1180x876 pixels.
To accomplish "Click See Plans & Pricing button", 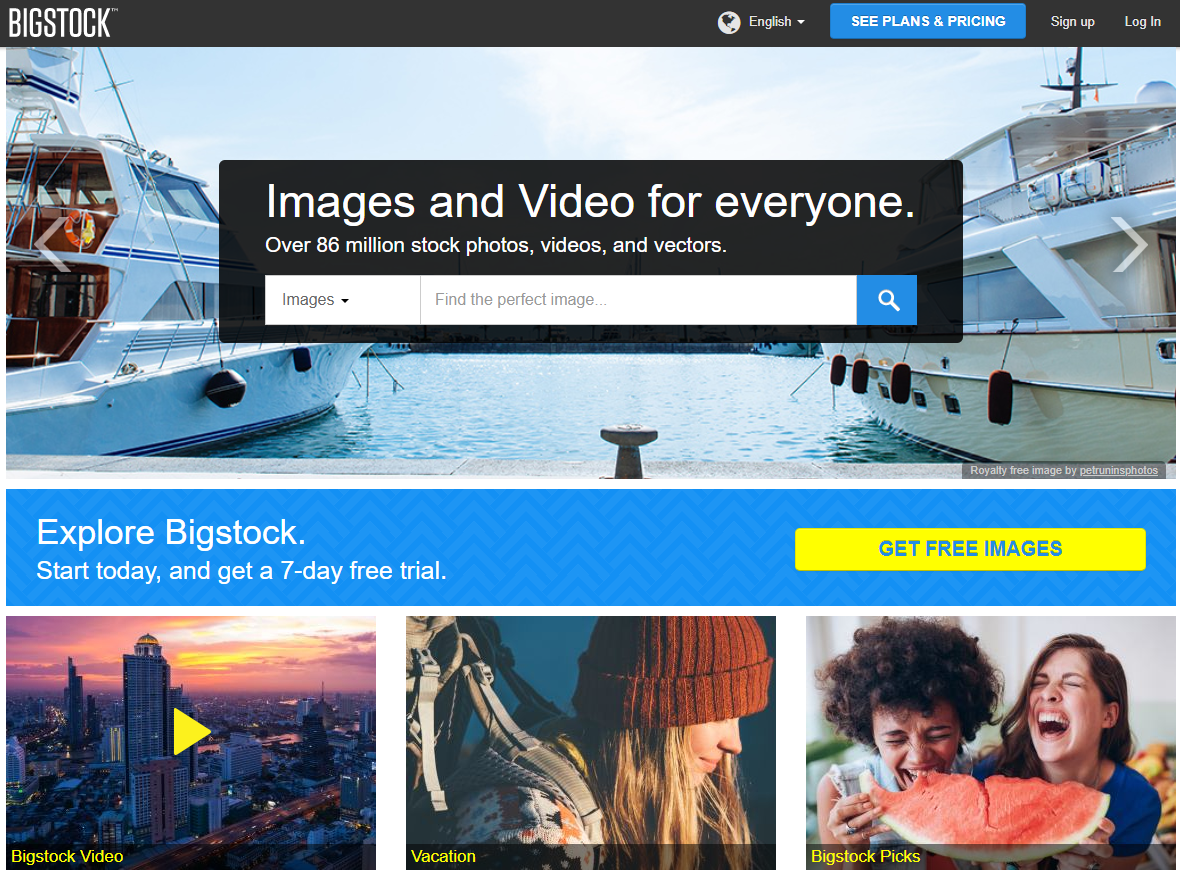I will (927, 21).
